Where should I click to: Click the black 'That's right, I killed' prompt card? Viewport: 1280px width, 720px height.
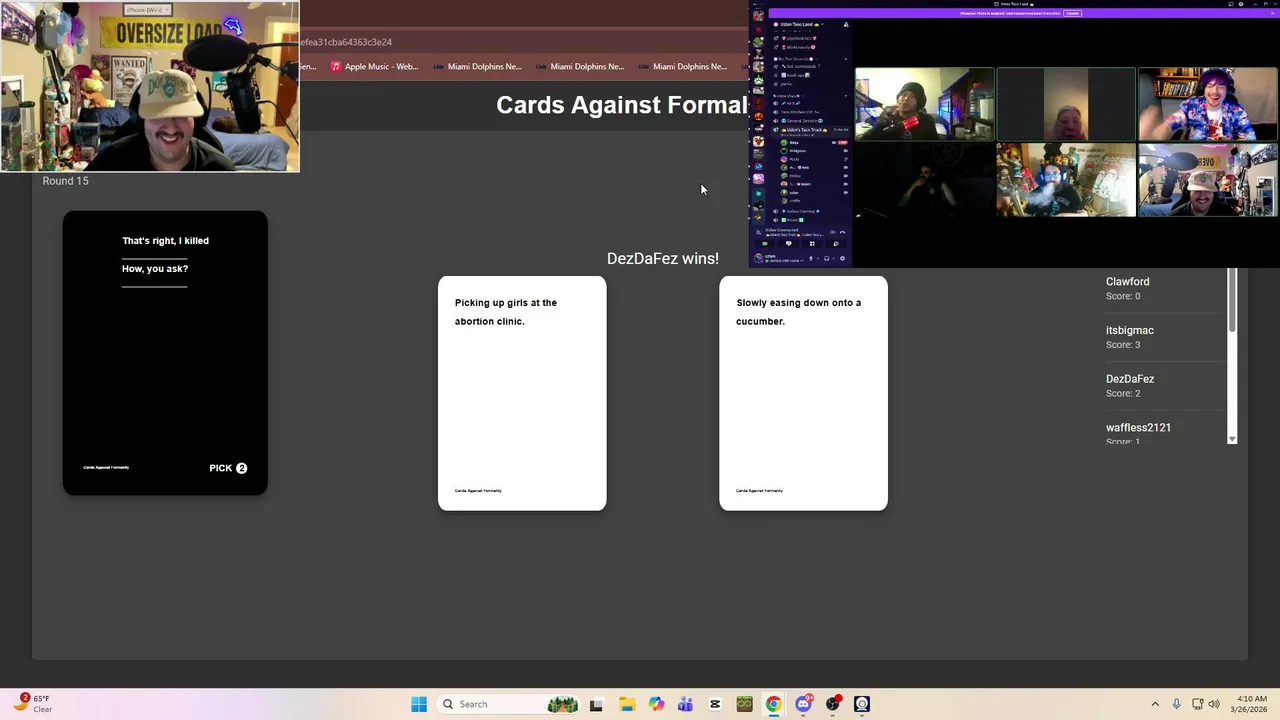165,352
